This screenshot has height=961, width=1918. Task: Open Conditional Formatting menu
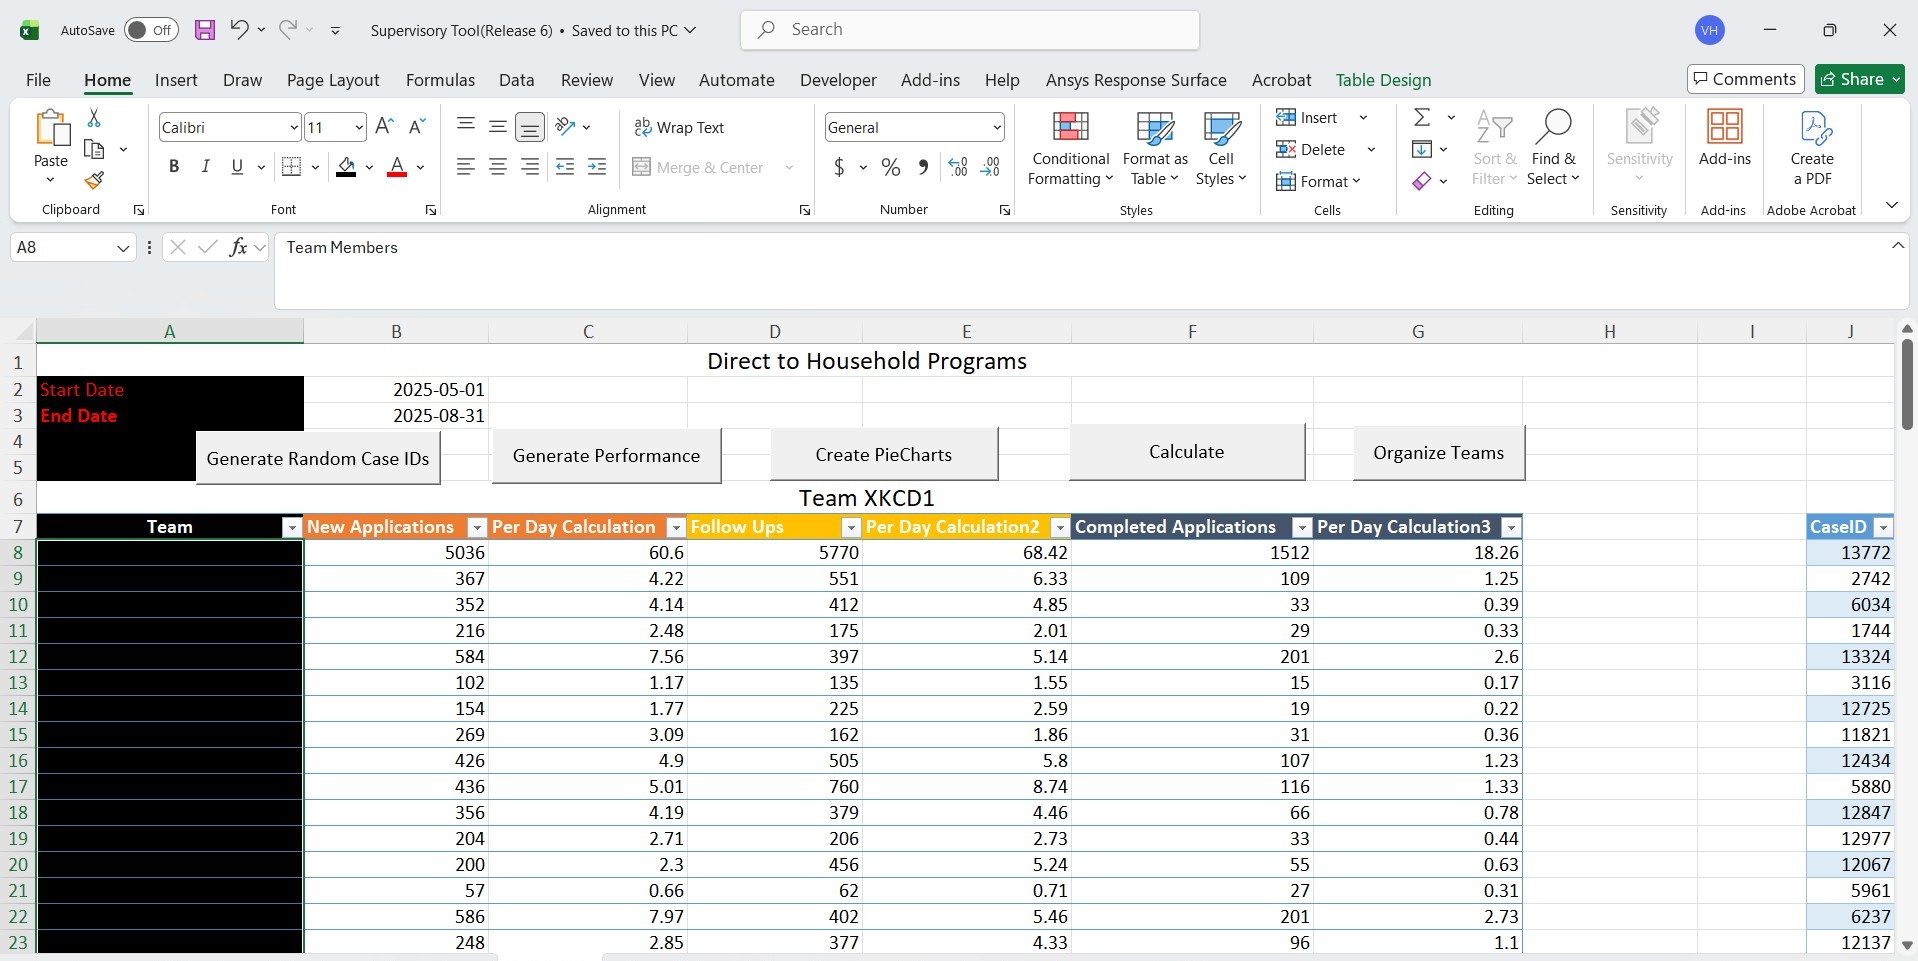click(x=1070, y=148)
